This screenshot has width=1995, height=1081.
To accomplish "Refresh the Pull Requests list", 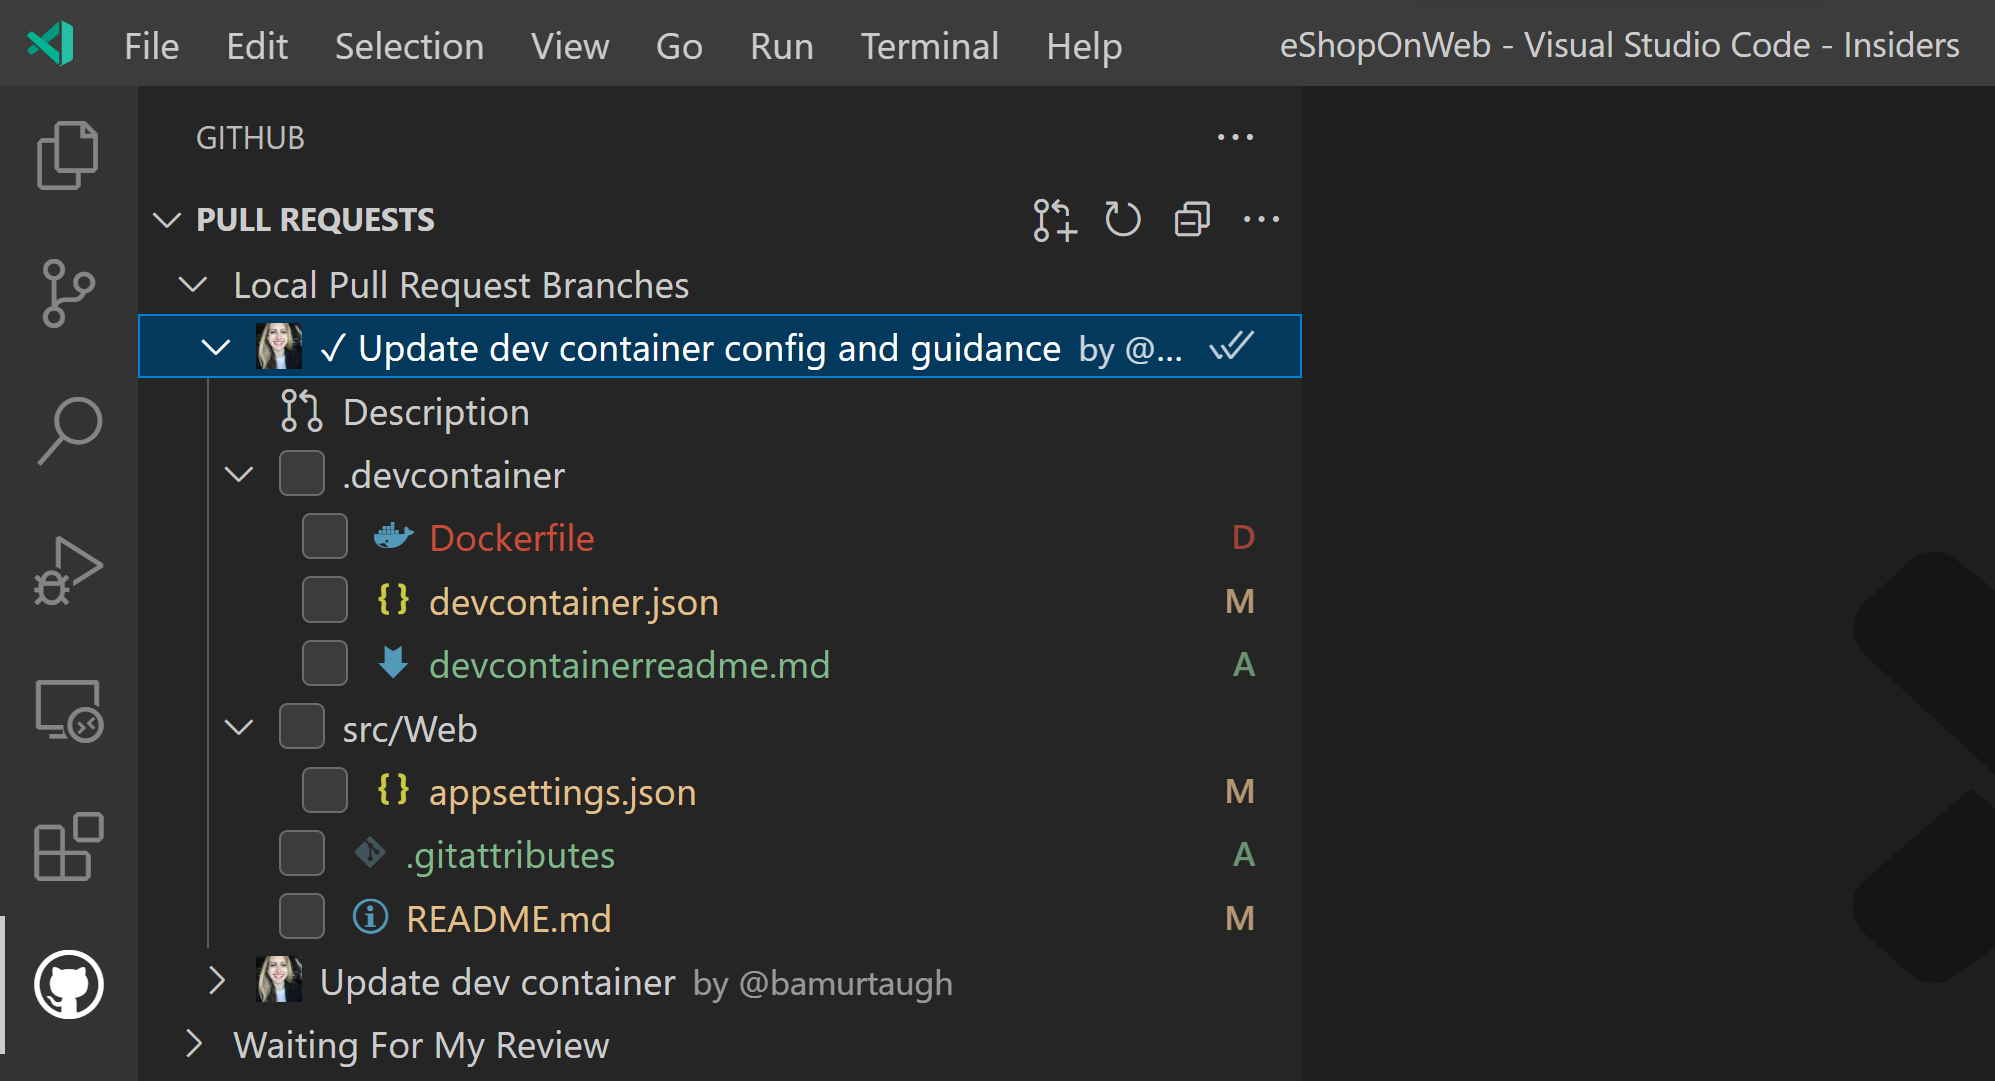I will [x=1122, y=219].
